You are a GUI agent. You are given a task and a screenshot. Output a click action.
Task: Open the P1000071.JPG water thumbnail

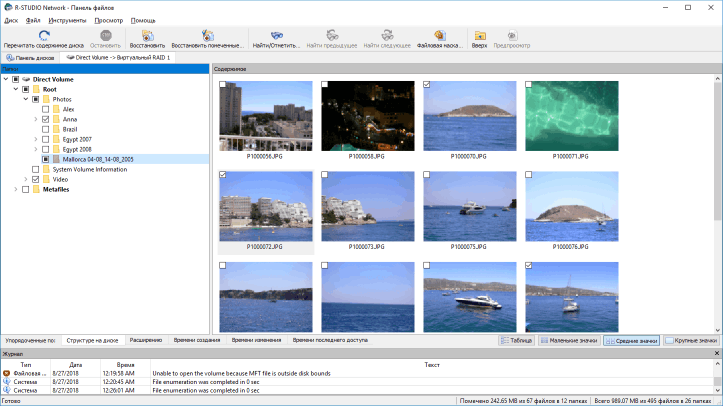click(x=572, y=116)
